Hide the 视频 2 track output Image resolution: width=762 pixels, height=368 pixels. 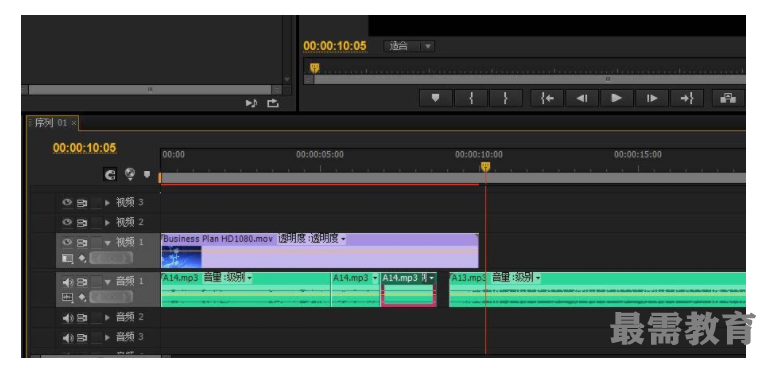(x=67, y=222)
